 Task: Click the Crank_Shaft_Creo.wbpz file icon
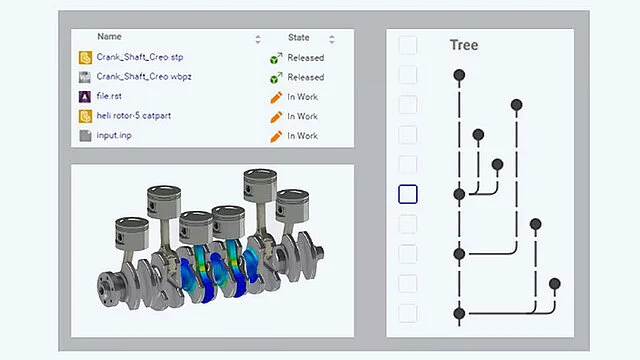click(85, 77)
